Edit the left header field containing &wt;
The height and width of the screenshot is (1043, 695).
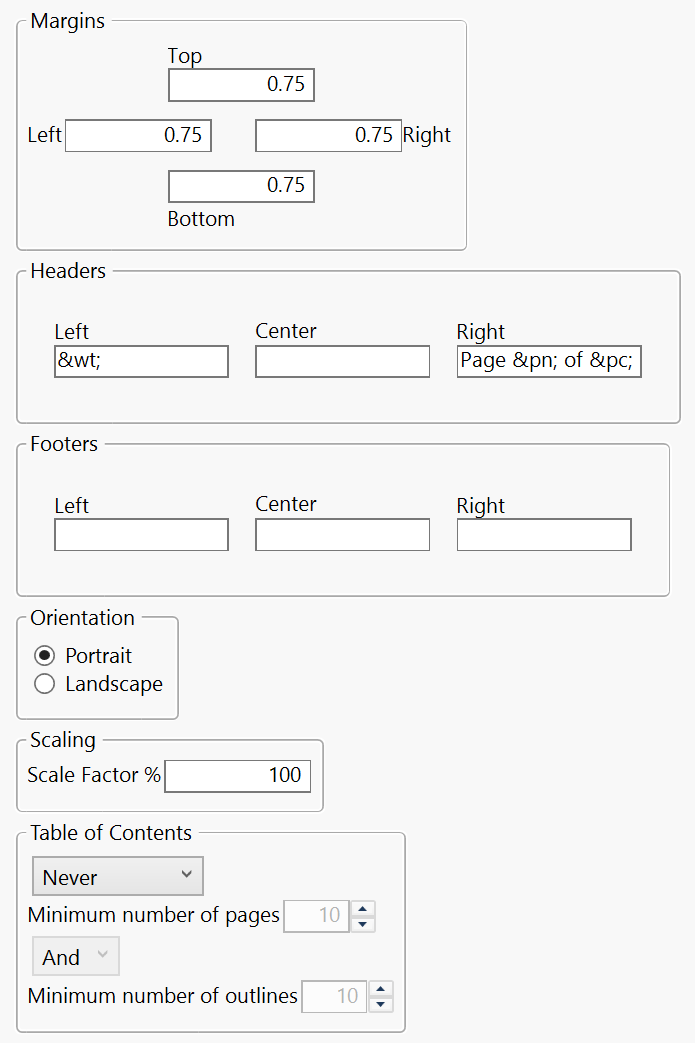pos(141,361)
